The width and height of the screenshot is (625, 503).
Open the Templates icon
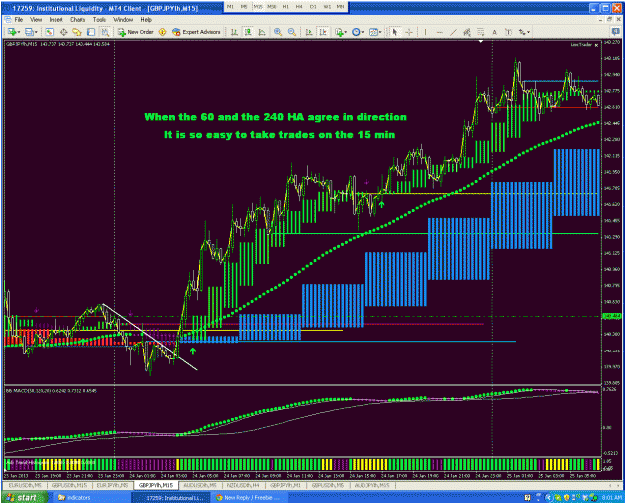point(373,32)
